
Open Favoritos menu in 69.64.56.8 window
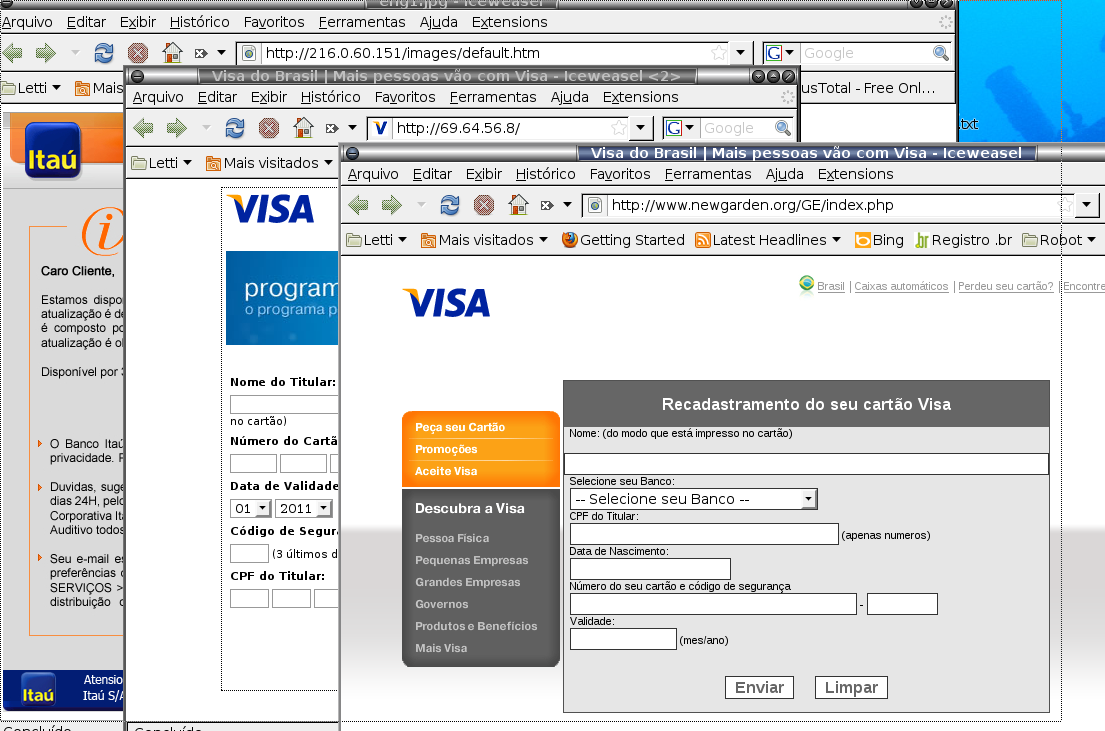[405, 97]
